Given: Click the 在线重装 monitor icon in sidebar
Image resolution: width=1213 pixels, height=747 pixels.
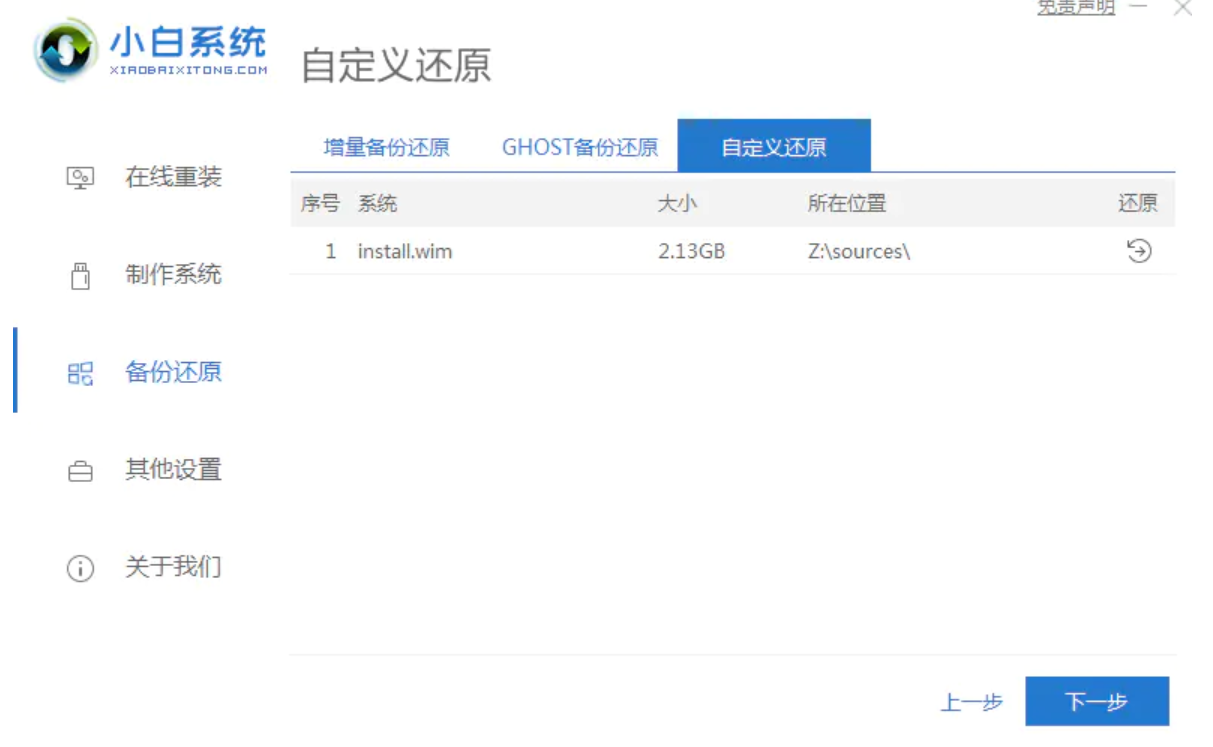Looking at the screenshot, I should tap(80, 178).
